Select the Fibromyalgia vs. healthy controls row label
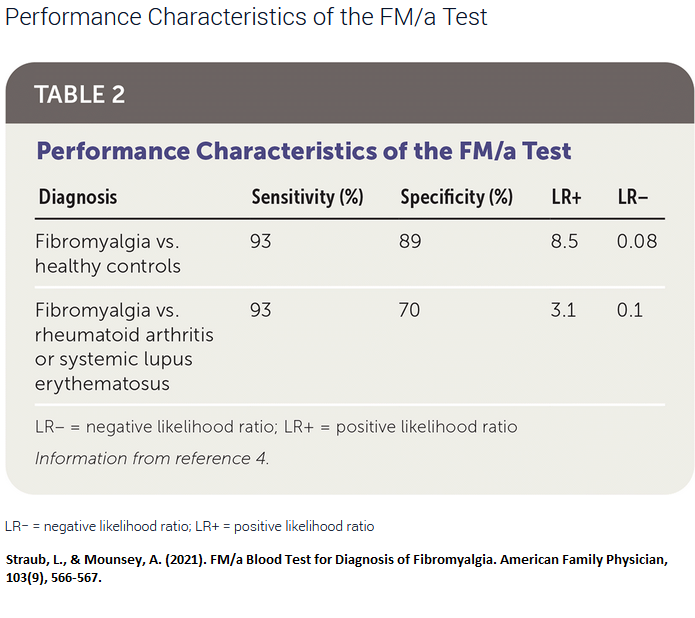The height and width of the screenshot is (618, 695). pos(108,254)
